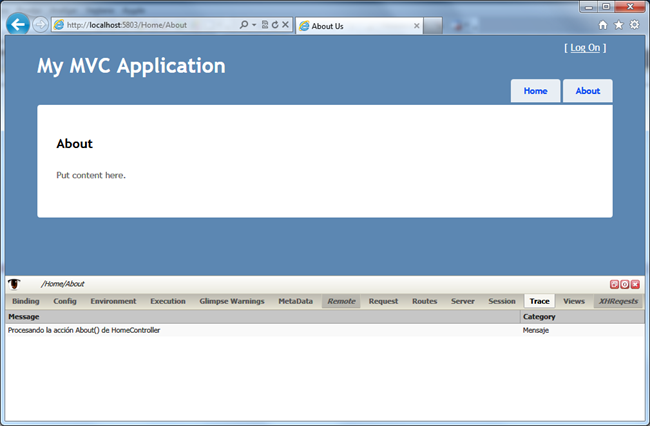Refresh the page with reload icon
The width and height of the screenshot is (650, 426).
pos(275,25)
